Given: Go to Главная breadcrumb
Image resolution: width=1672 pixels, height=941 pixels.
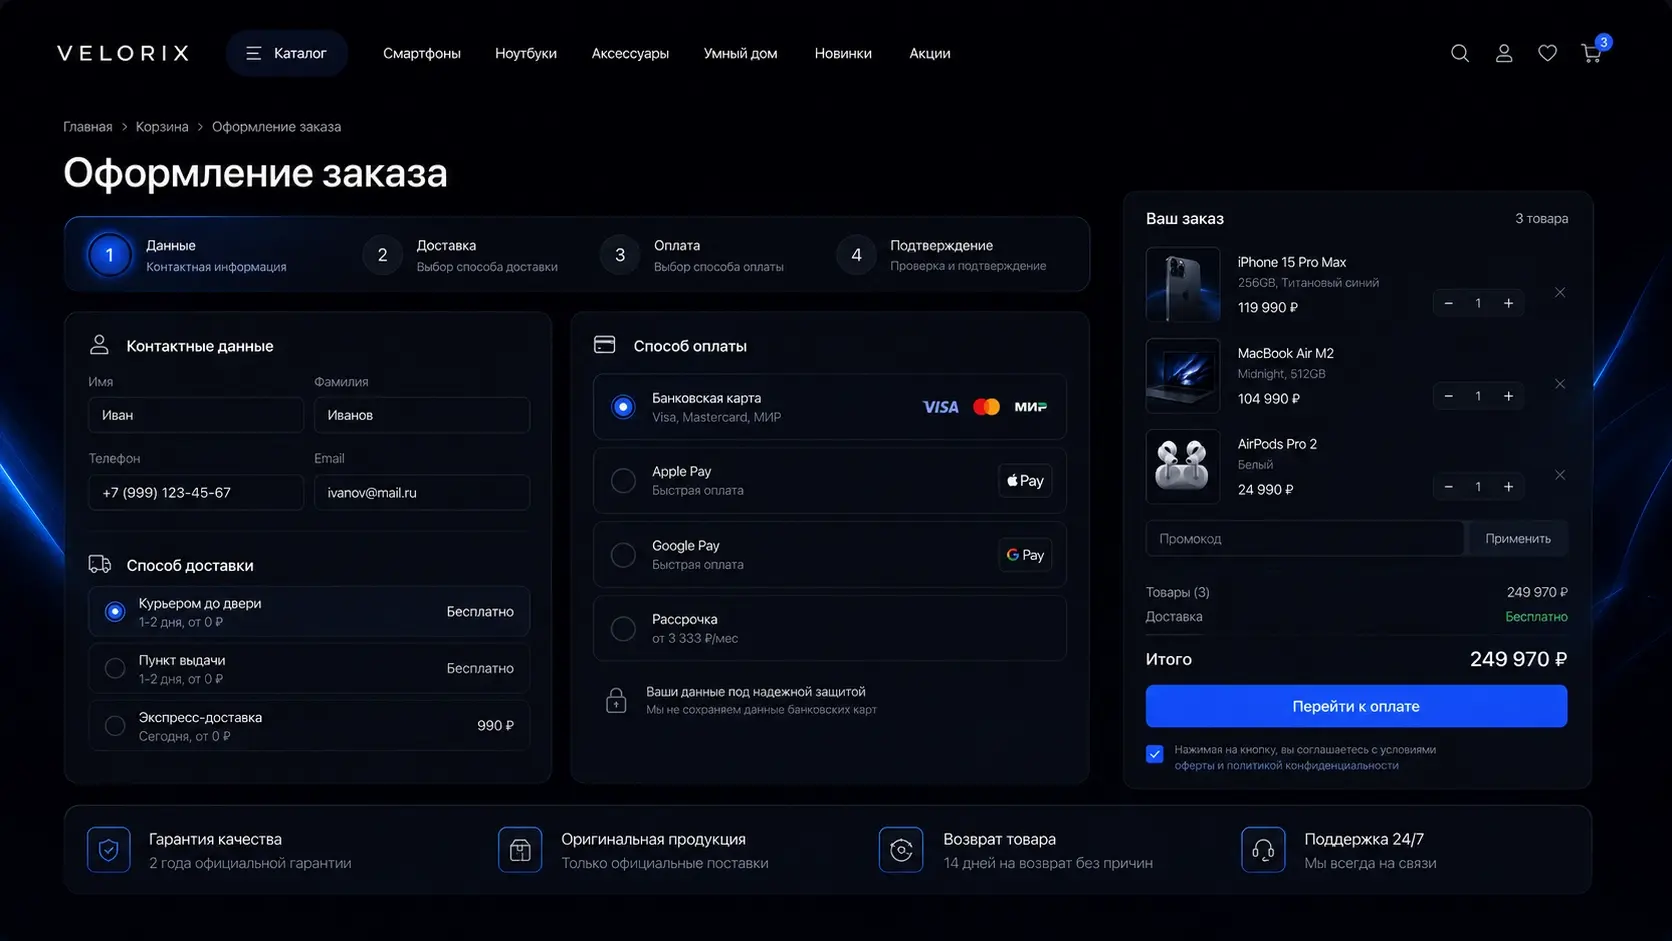Looking at the screenshot, I should point(88,127).
